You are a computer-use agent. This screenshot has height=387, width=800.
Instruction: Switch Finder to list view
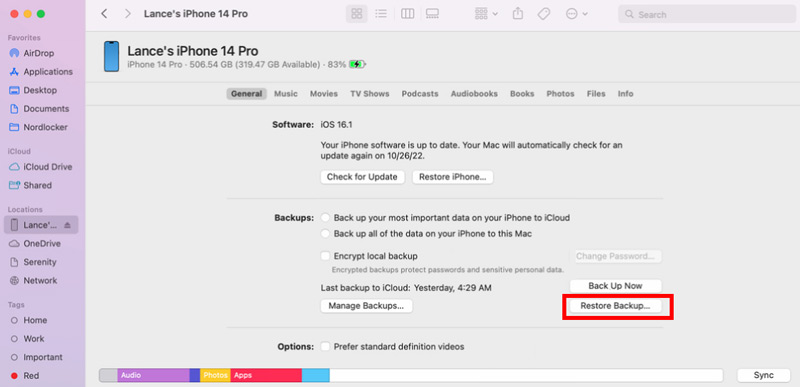point(381,14)
